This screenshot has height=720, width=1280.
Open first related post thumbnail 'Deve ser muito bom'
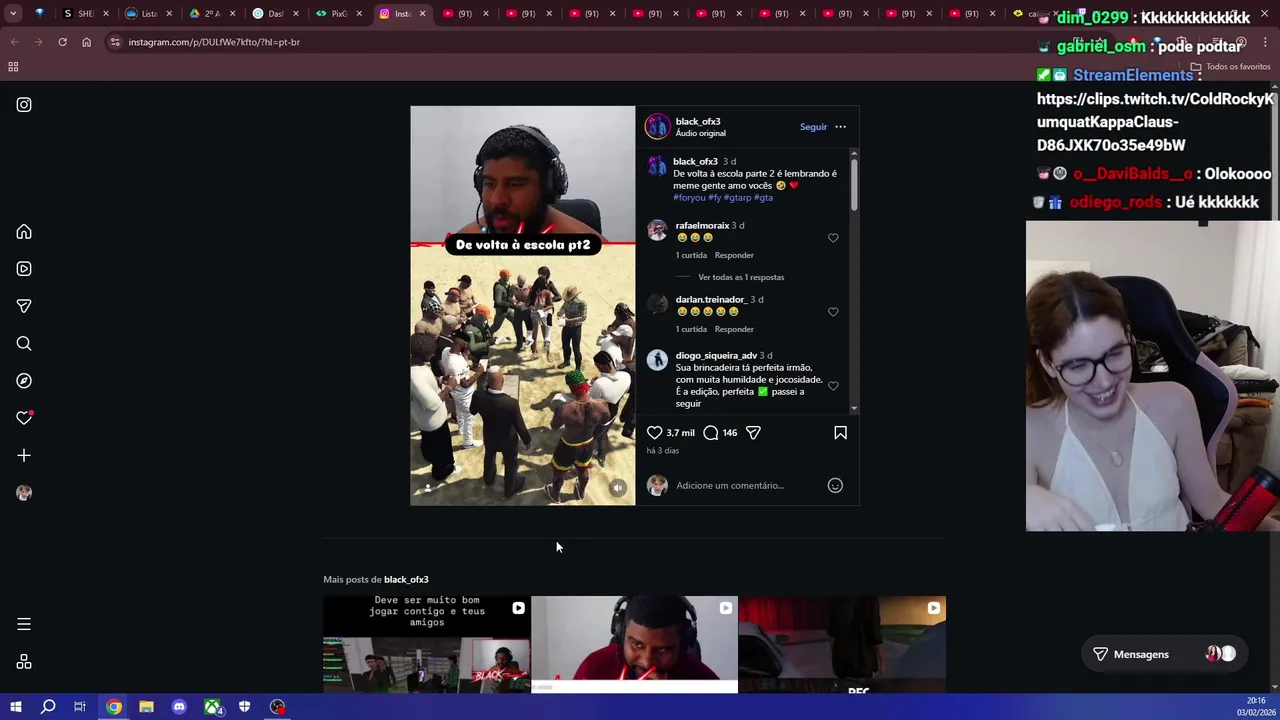point(427,645)
